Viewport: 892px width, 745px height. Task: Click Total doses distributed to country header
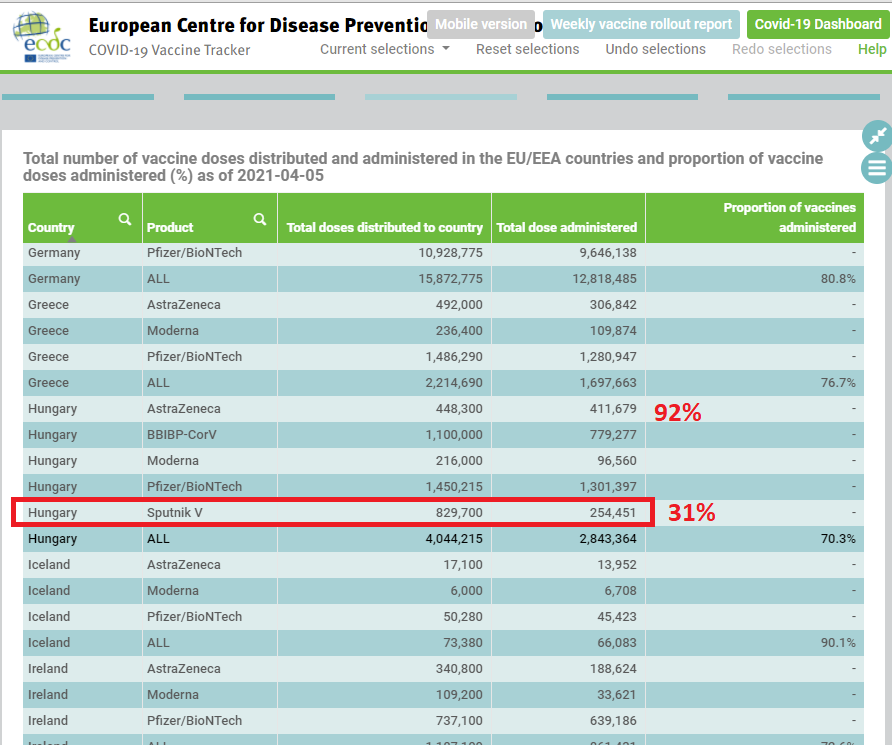pyautogui.click(x=385, y=227)
